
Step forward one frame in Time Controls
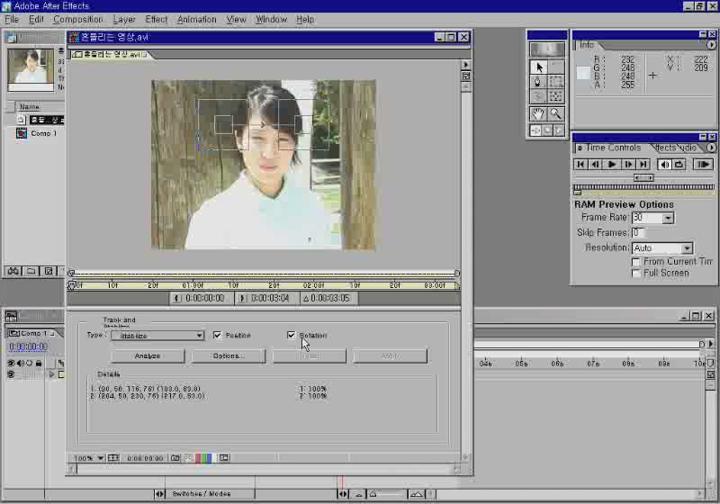point(628,164)
